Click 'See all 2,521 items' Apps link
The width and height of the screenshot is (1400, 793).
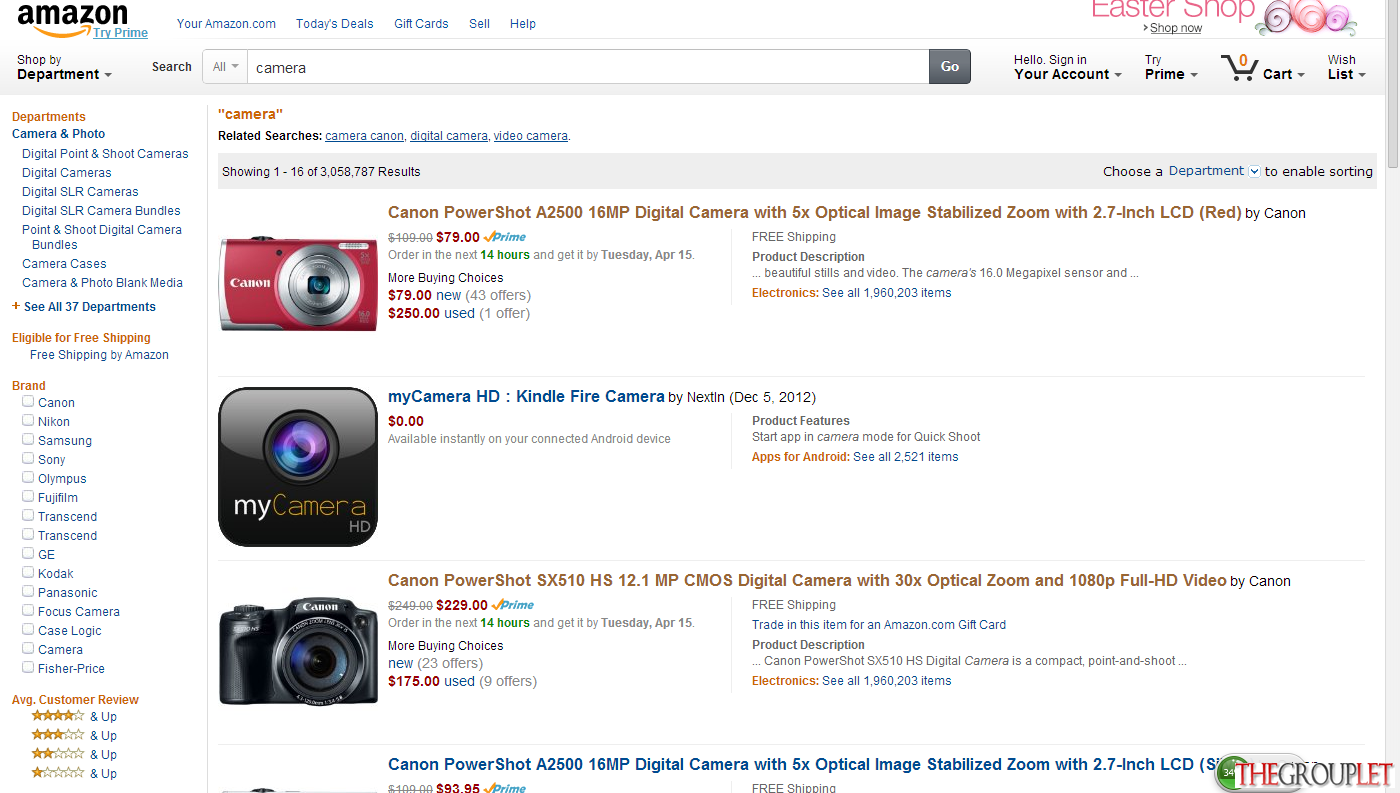pos(905,456)
